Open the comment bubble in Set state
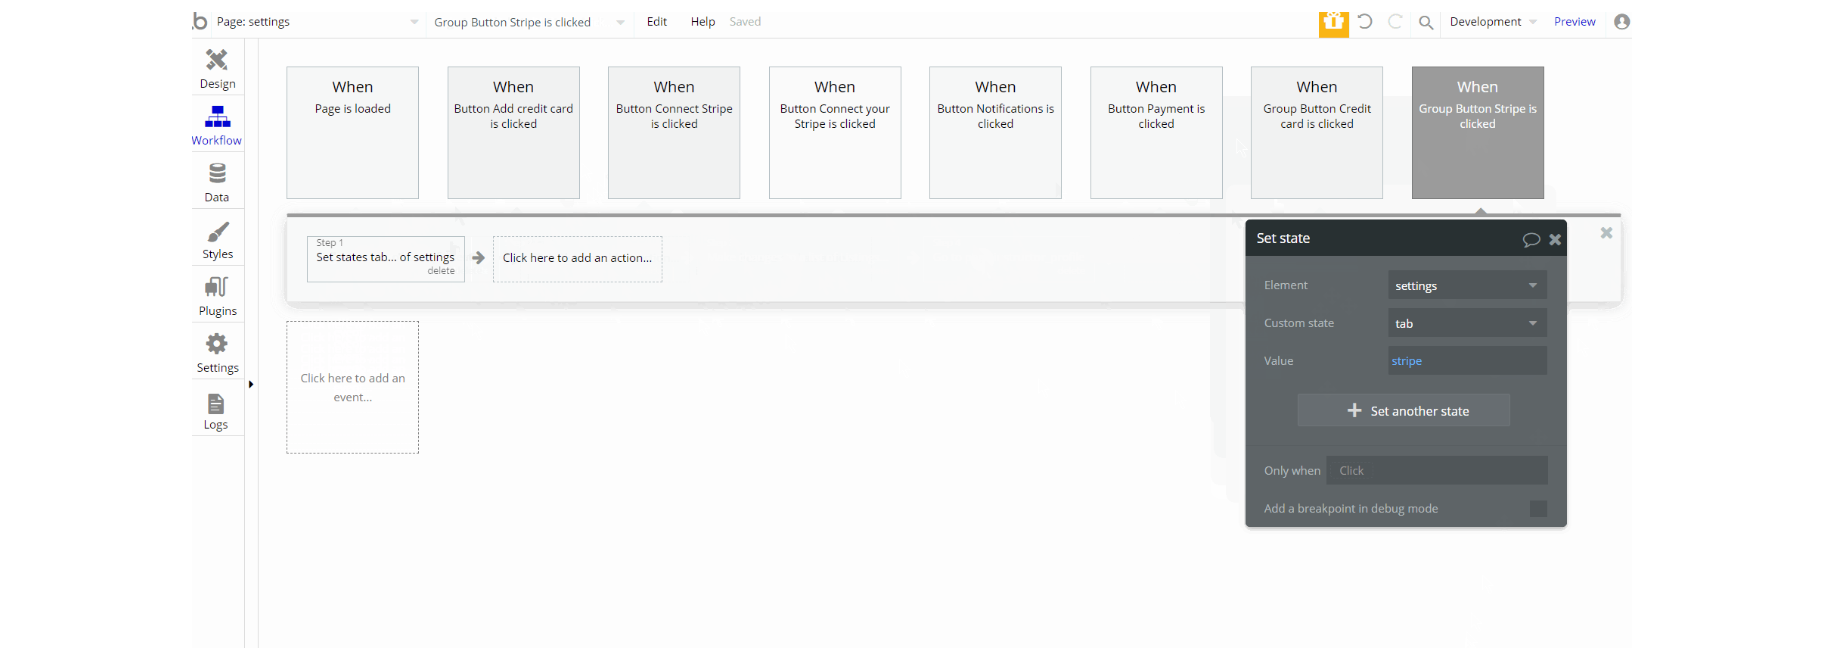Viewport: 1830px width, 648px height. pyautogui.click(x=1530, y=239)
